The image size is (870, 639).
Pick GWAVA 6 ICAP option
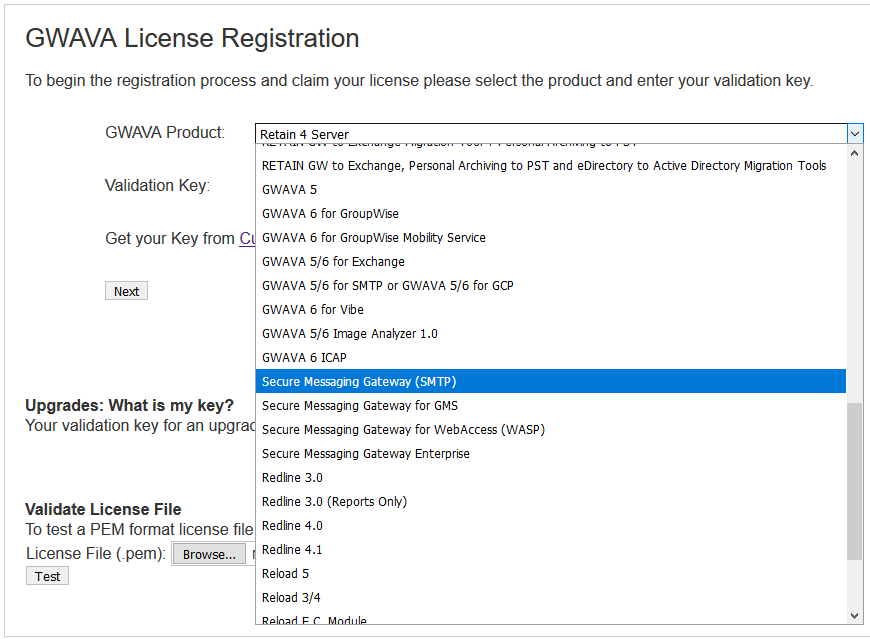pos(304,358)
